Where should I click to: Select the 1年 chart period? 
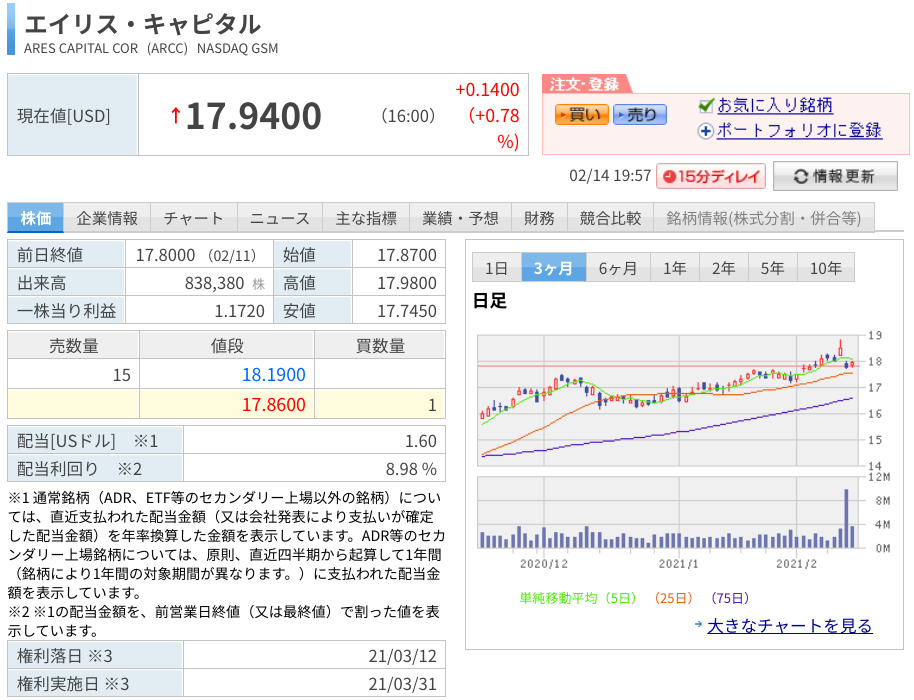(x=674, y=268)
